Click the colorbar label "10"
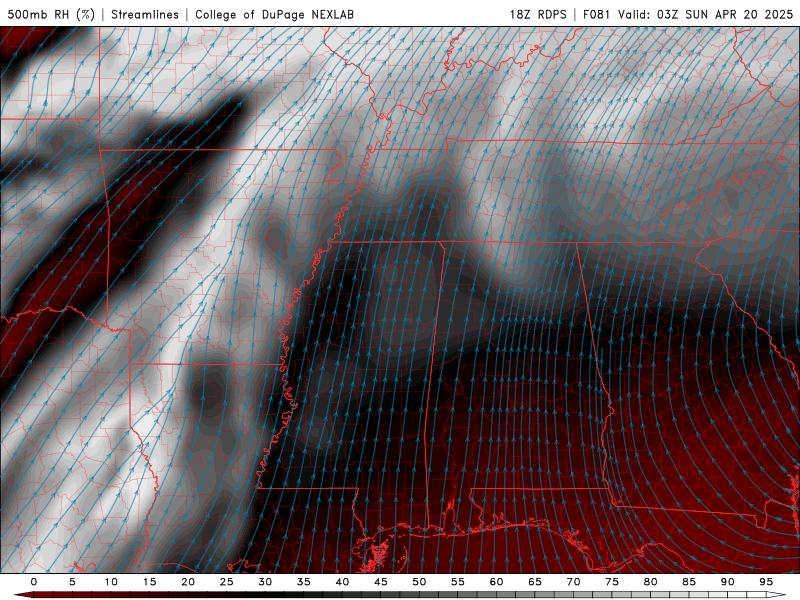800x600 pixels. pos(111,582)
